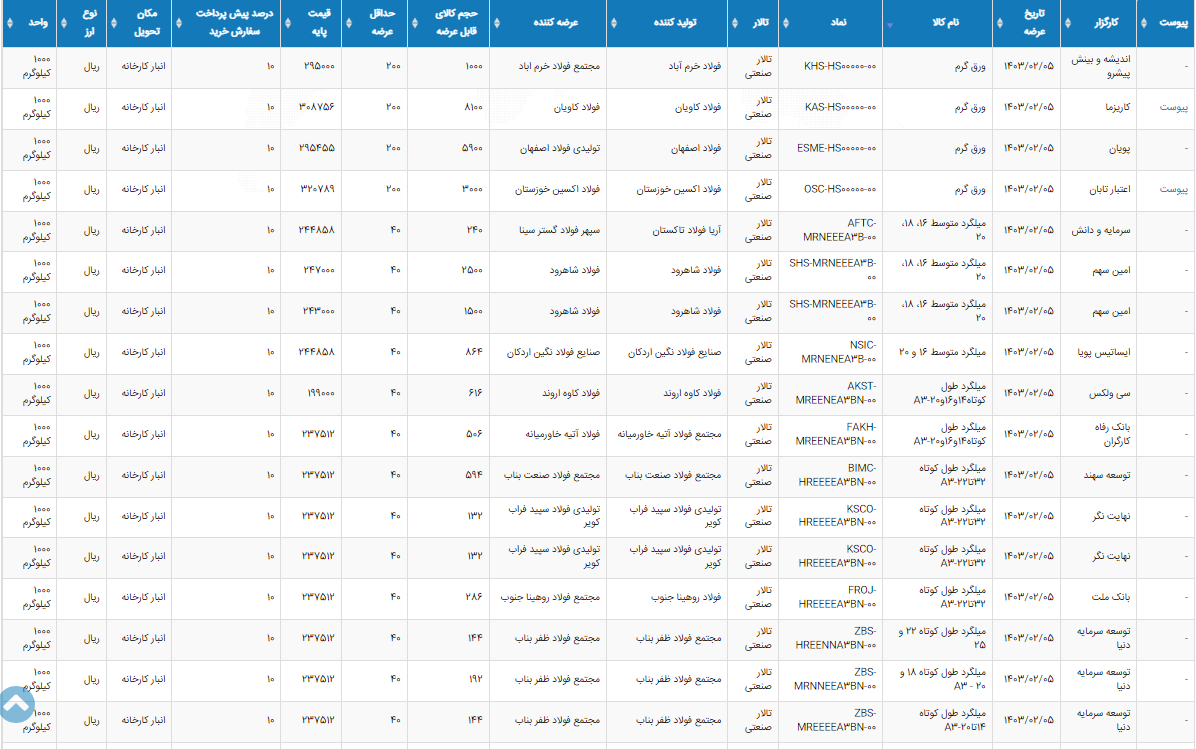Select the broker cell 'اندیشه و بینش پیشرو'
This screenshot has width=1196, height=749.
pos(1101,66)
